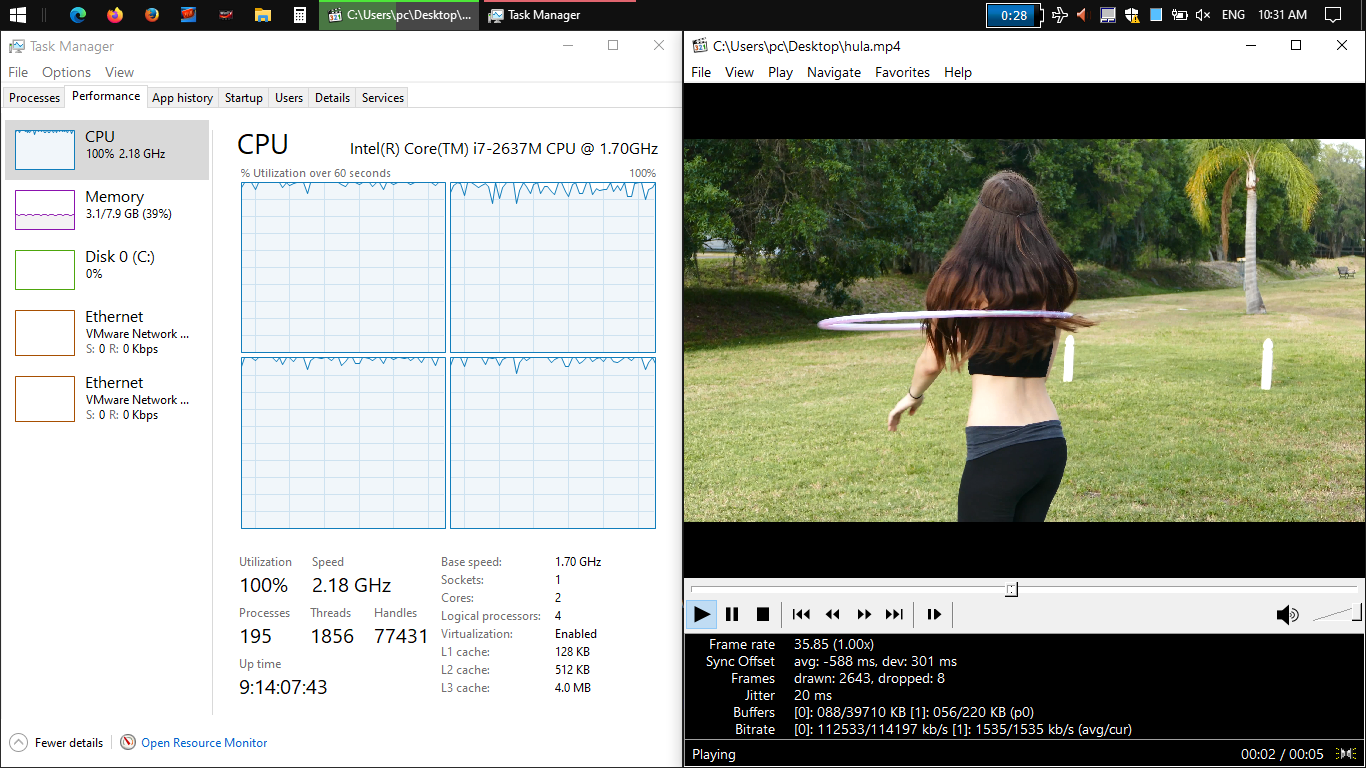This screenshot has height=768, width=1366.
Task: Open the Help menu in the media player
Action: (958, 72)
